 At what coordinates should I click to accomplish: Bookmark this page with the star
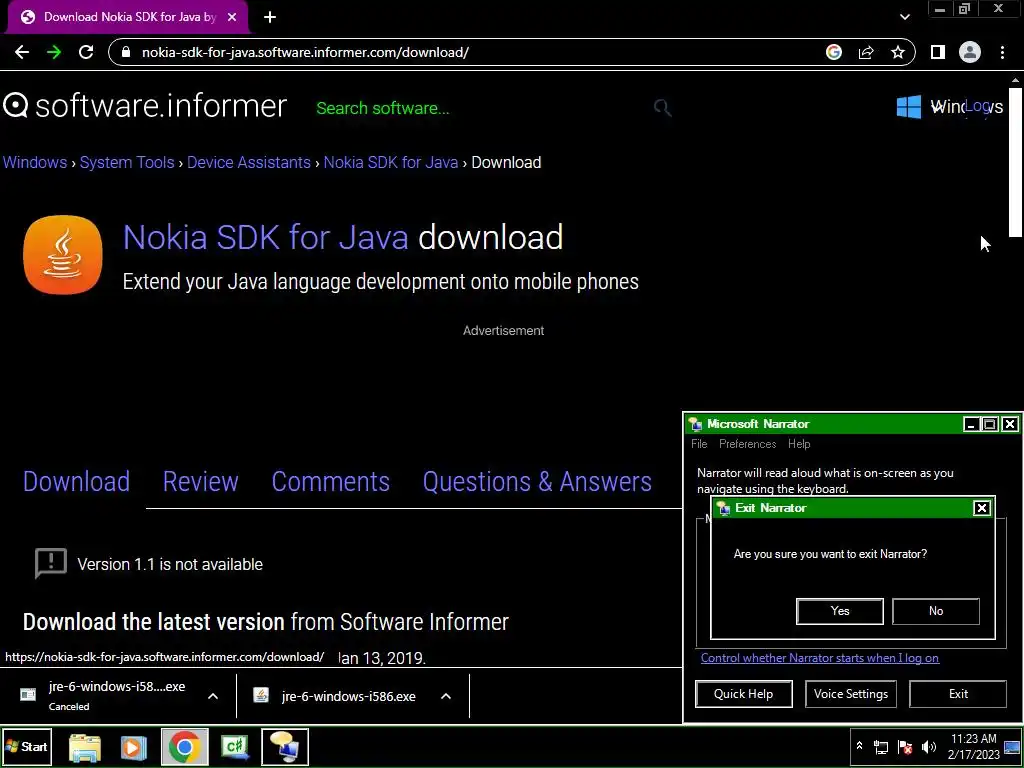(x=898, y=53)
